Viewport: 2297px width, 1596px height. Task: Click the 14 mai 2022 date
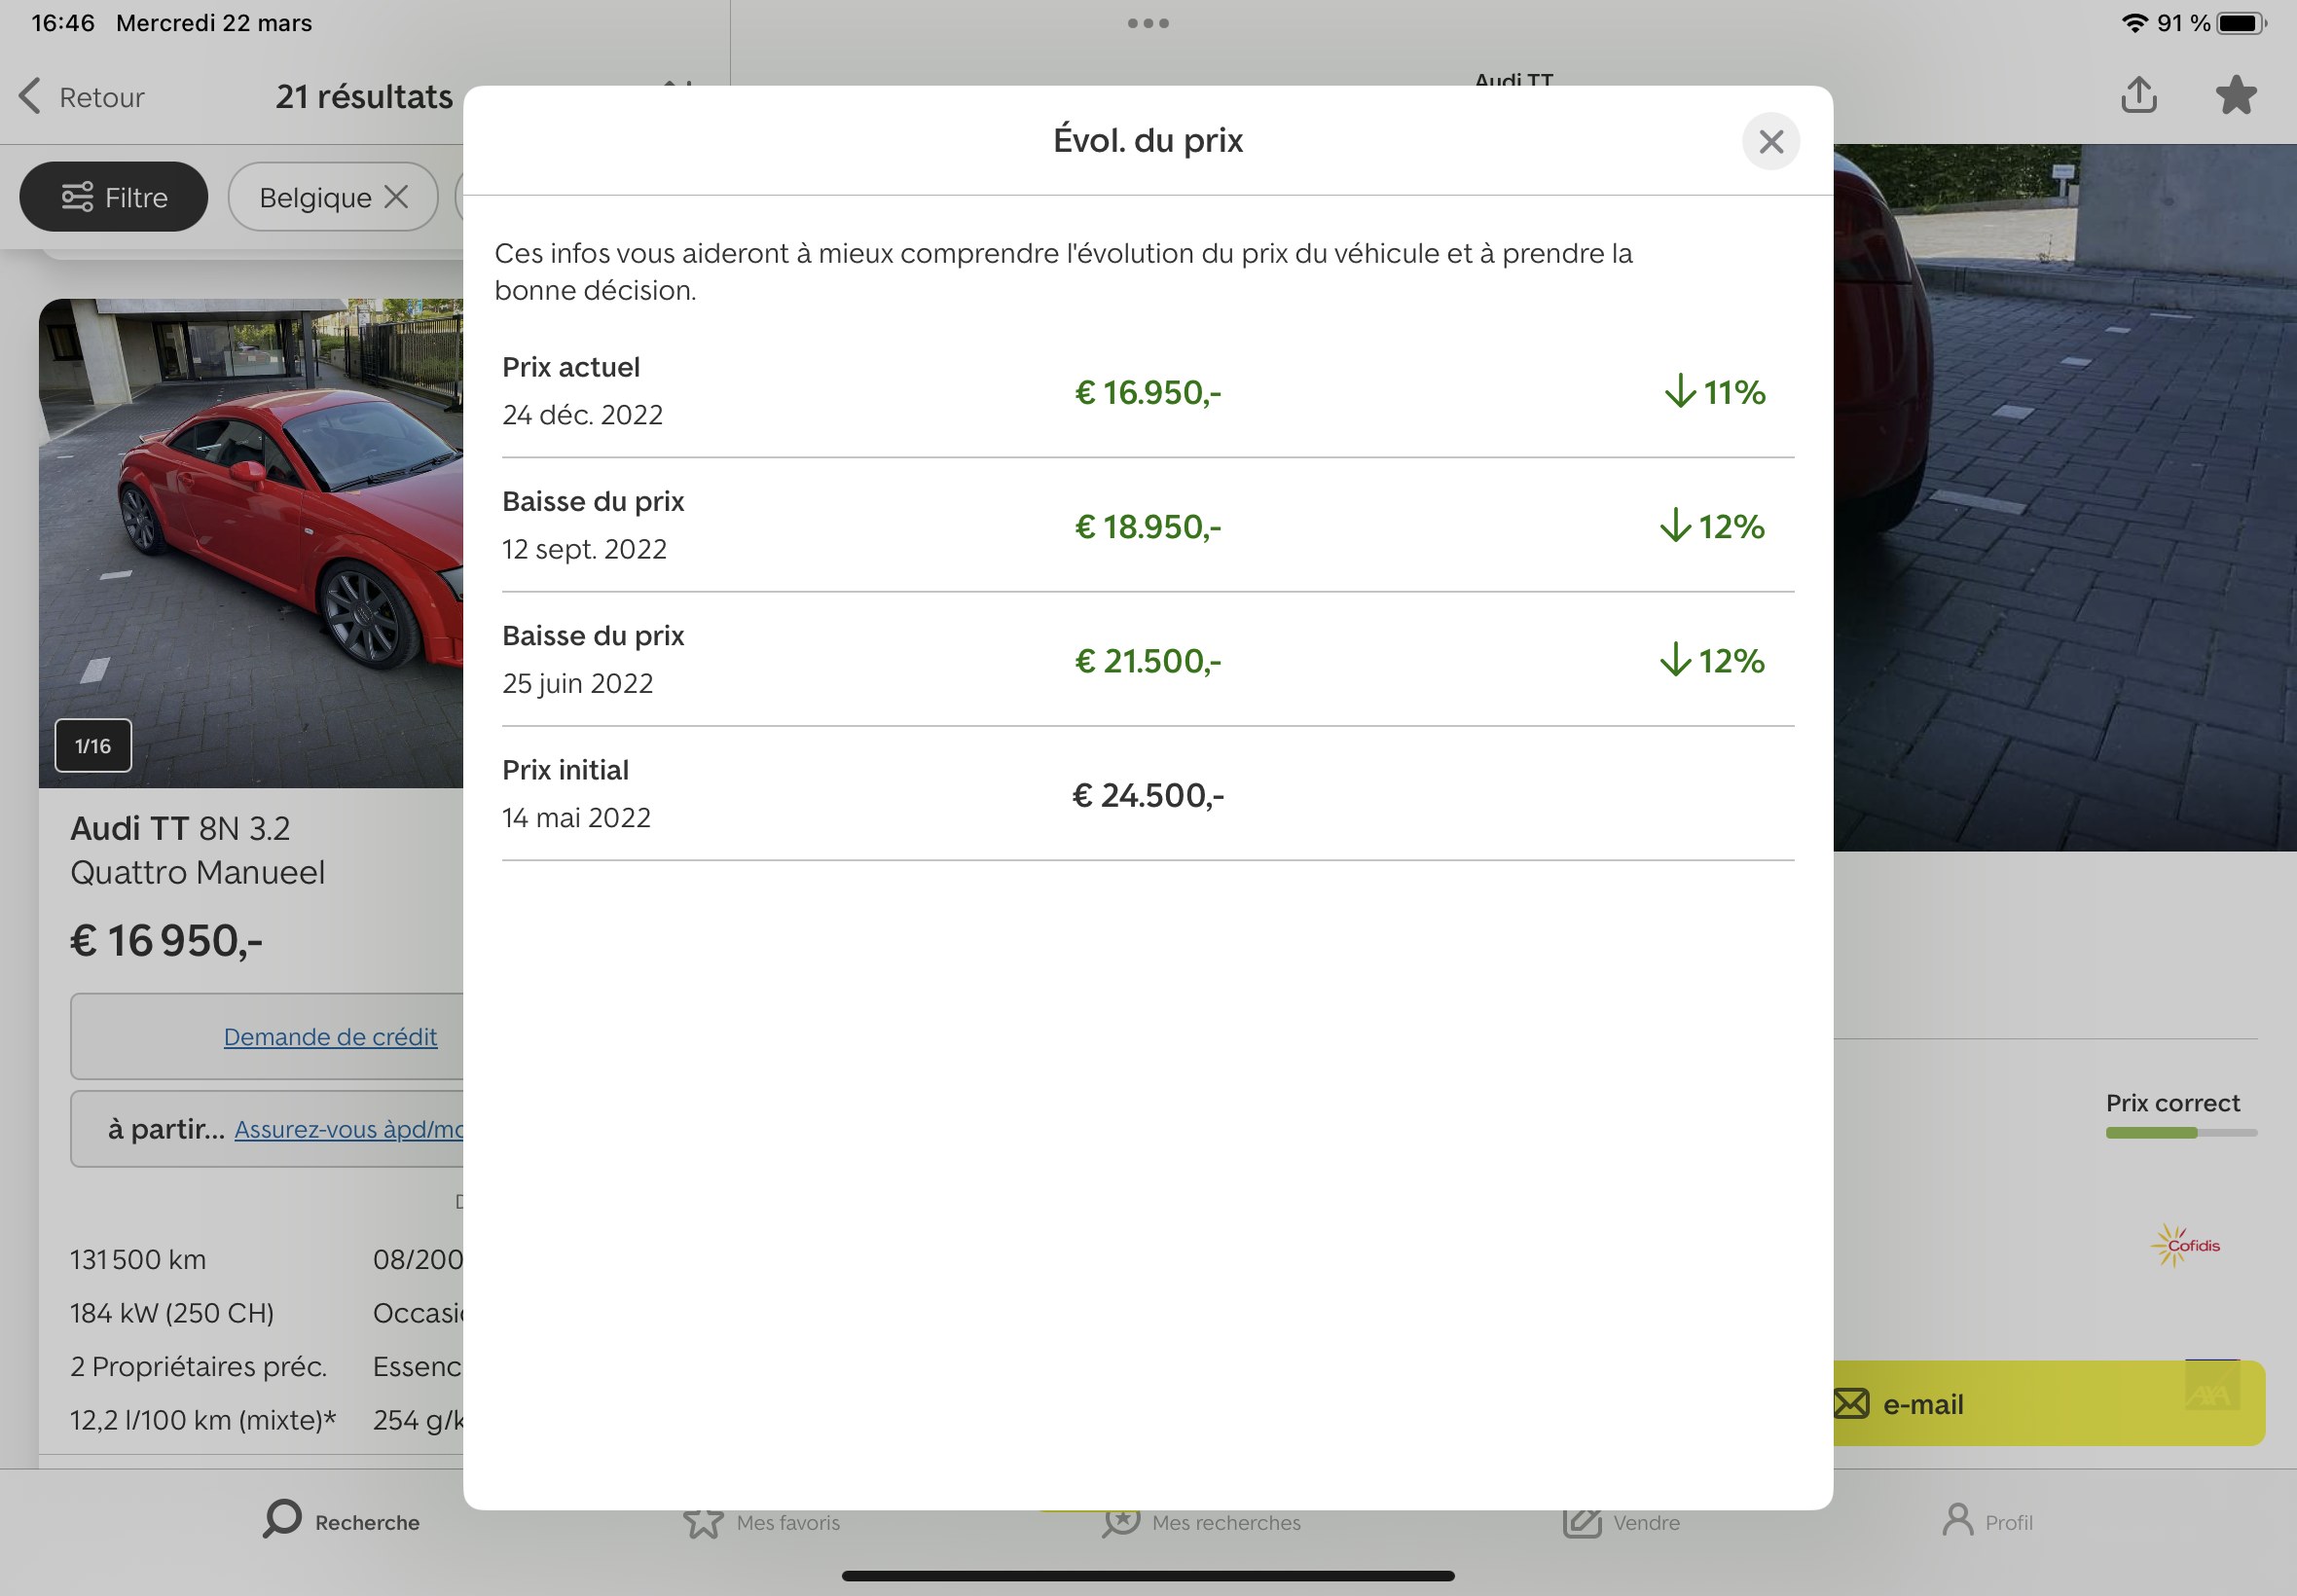pyautogui.click(x=576, y=817)
